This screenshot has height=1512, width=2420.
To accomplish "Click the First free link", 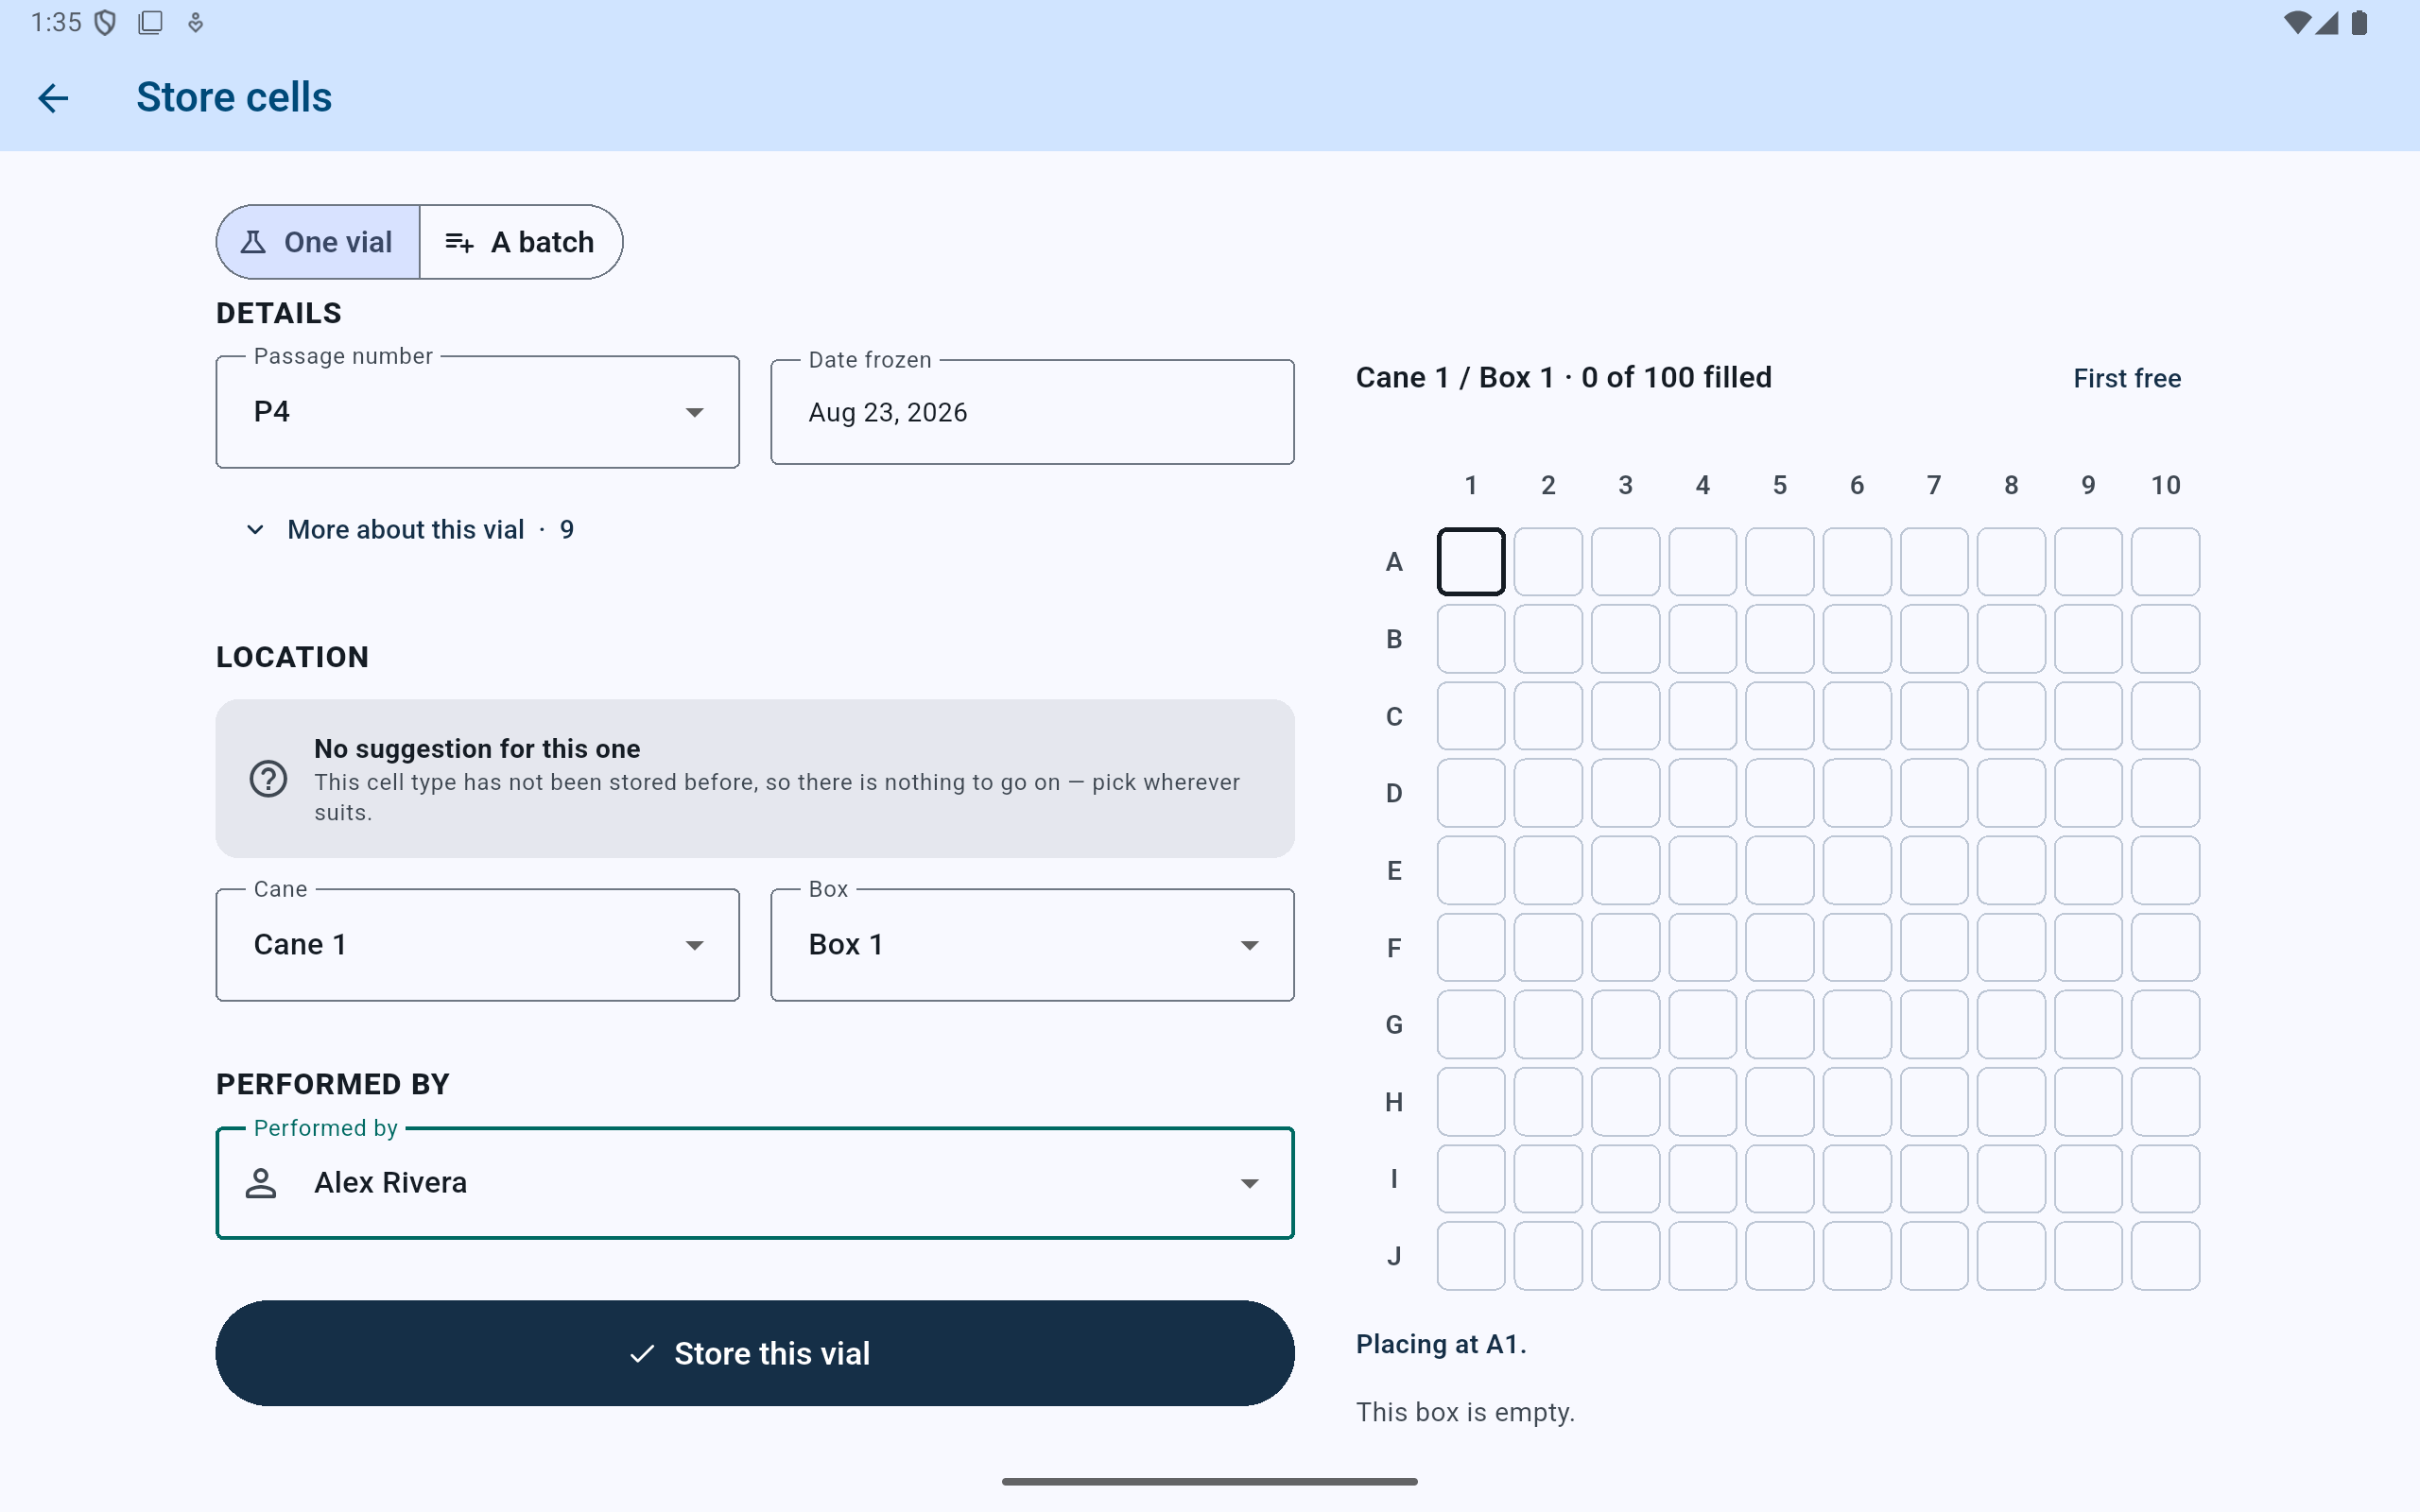I will [x=2127, y=378].
